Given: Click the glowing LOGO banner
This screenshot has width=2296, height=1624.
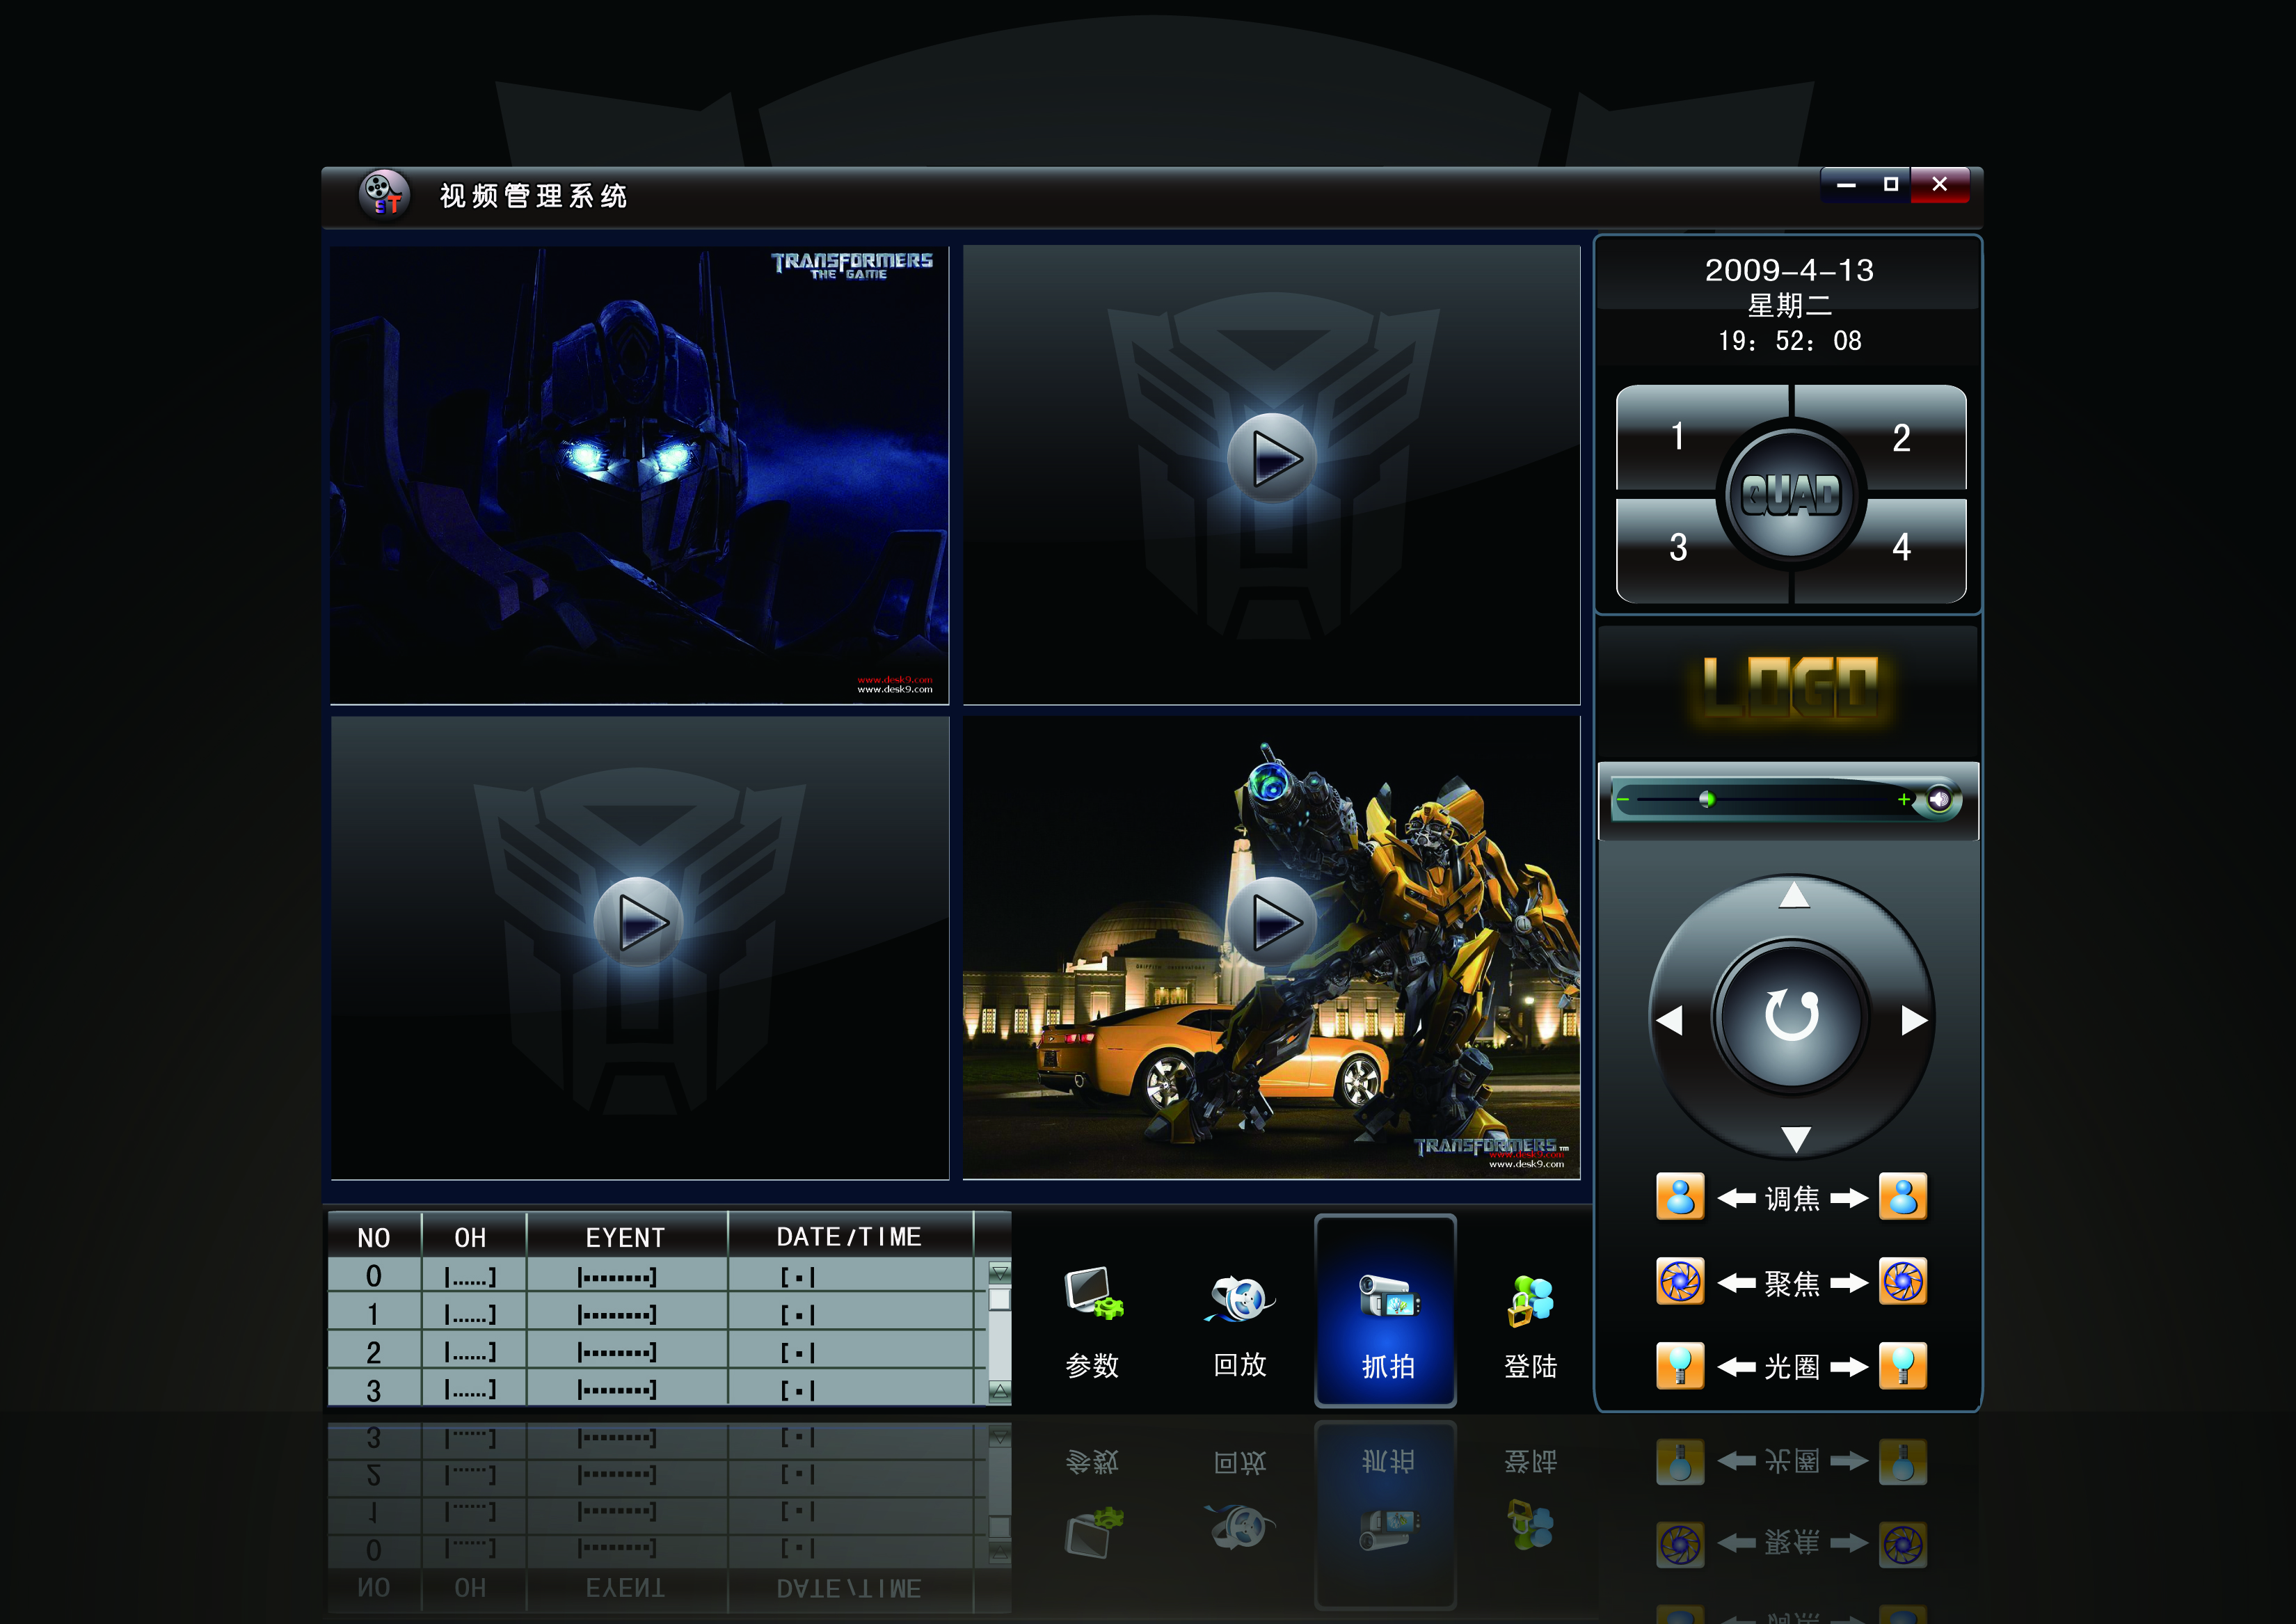Looking at the screenshot, I should [x=1790, y=689].
